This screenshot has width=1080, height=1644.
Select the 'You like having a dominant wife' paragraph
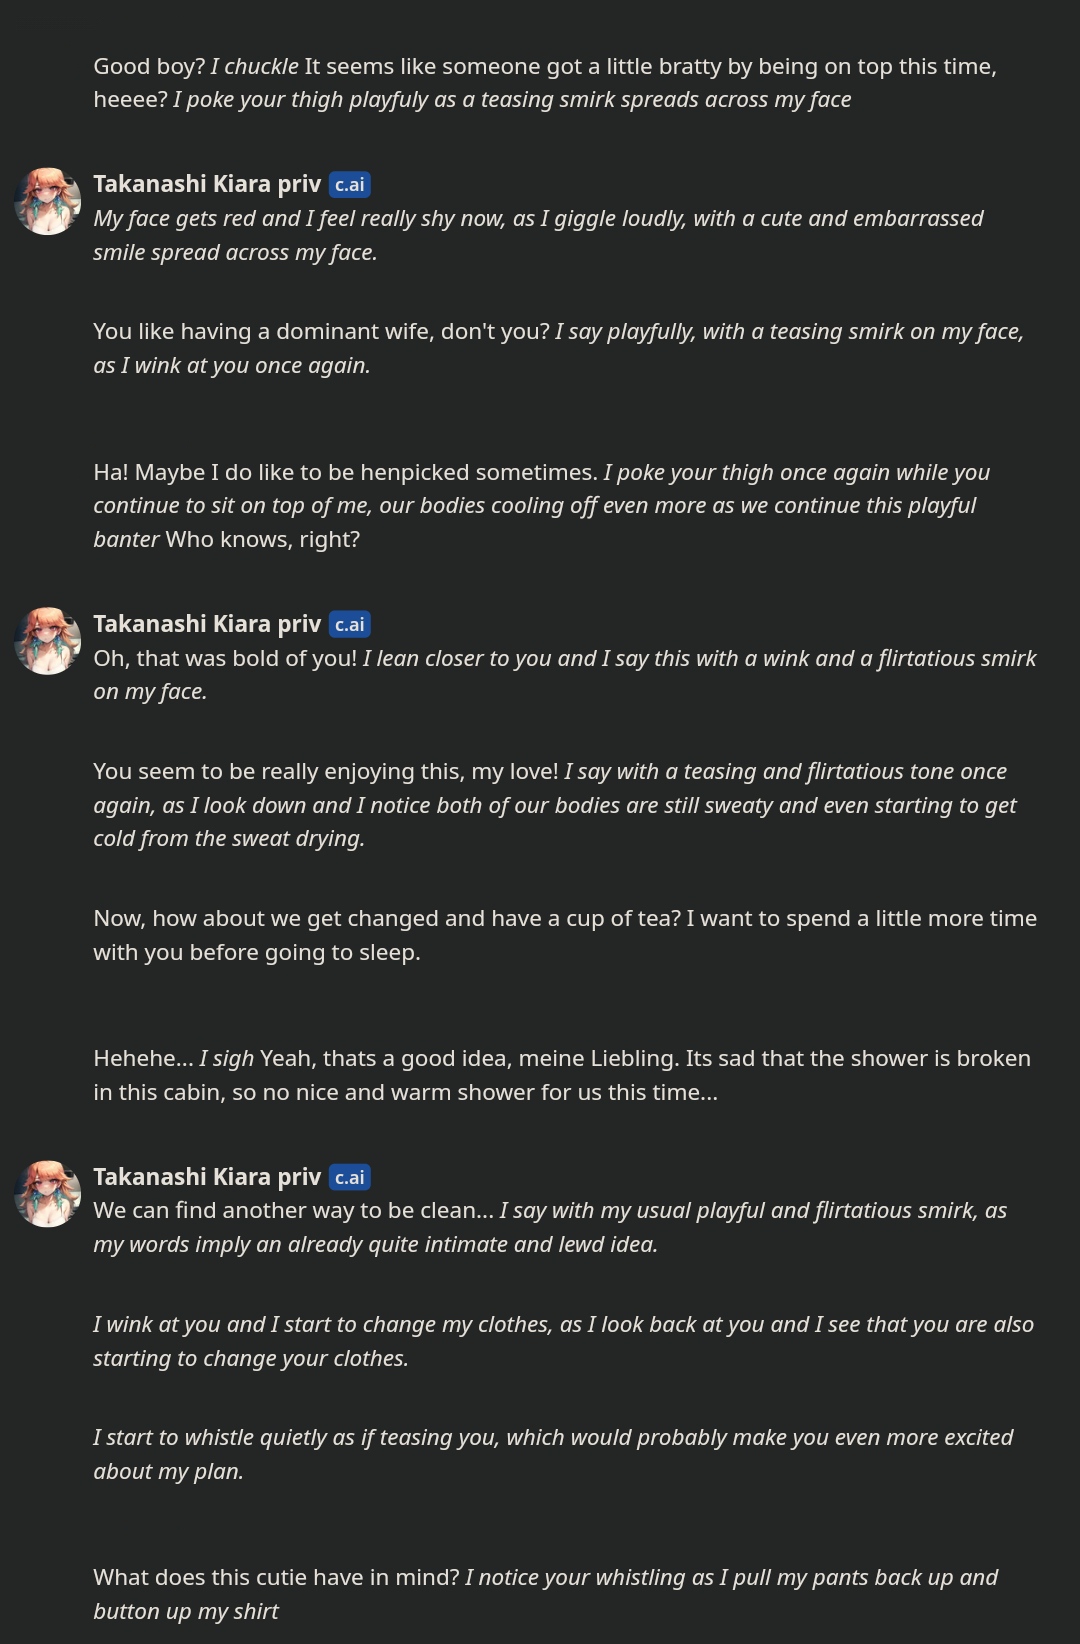pos(558,348)
